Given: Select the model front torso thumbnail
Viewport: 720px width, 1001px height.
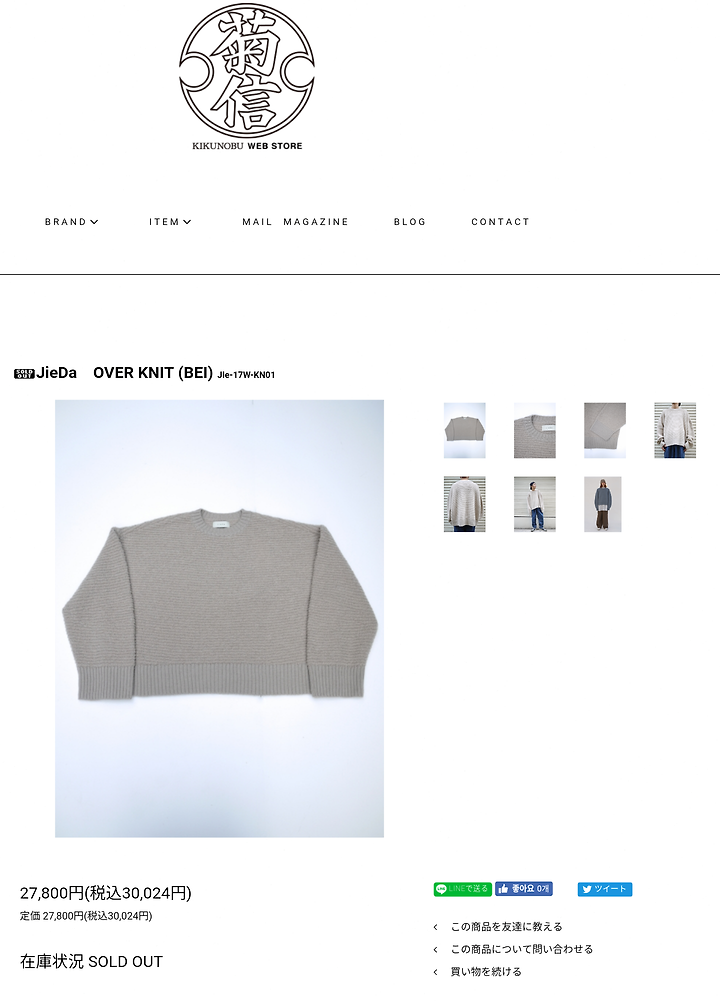Looking at the screenshot, I should click(675, 430).
